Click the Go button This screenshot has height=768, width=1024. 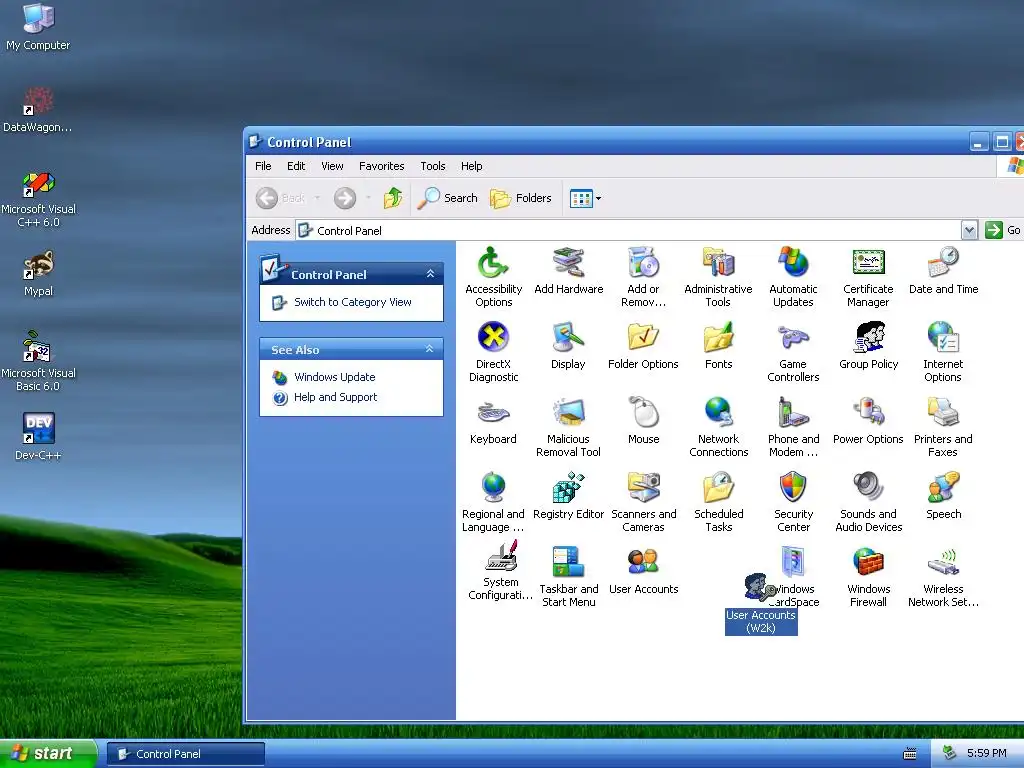(x=1003, y=230)
